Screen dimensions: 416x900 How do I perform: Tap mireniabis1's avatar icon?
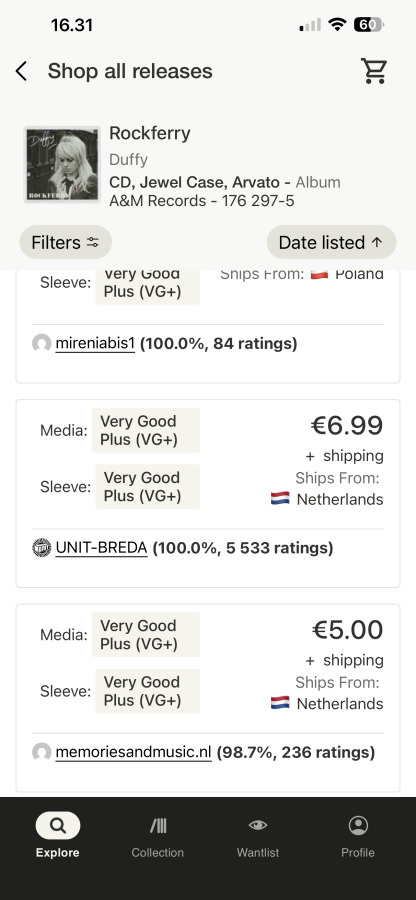(x=41, y=344)
